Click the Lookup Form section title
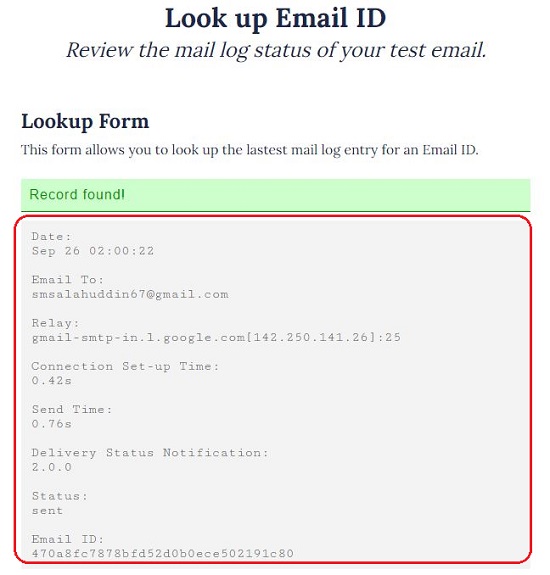550x575 pixels. click(x=85, y=122)
